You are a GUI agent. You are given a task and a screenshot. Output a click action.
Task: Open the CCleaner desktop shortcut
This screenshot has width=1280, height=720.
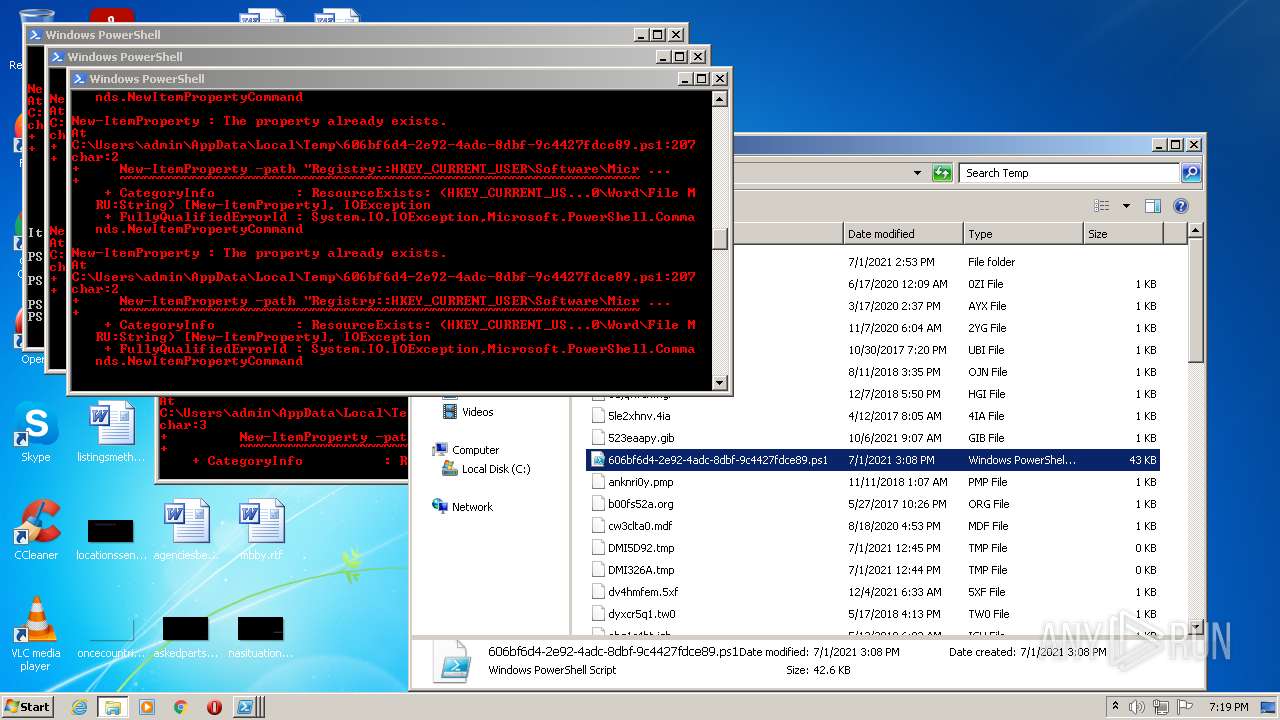click(36, 530)
